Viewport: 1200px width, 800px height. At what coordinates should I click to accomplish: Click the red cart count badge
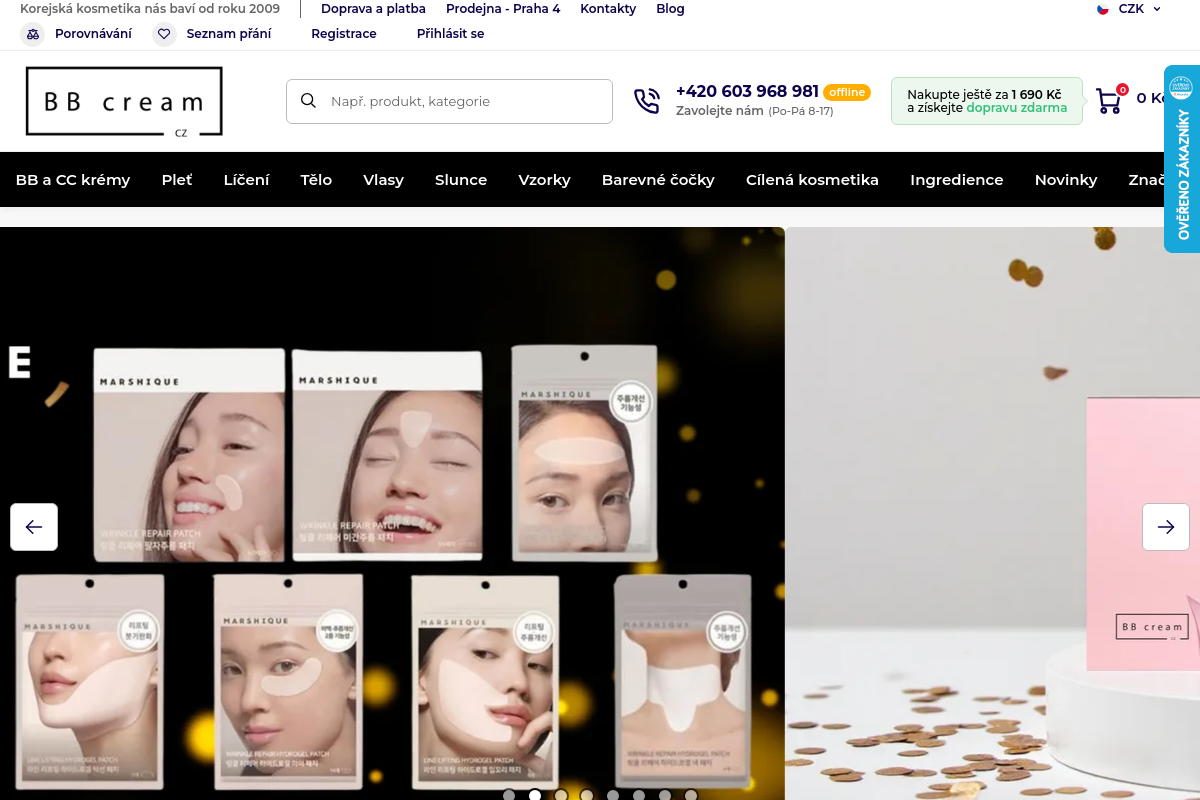(x=1122, y=89)
